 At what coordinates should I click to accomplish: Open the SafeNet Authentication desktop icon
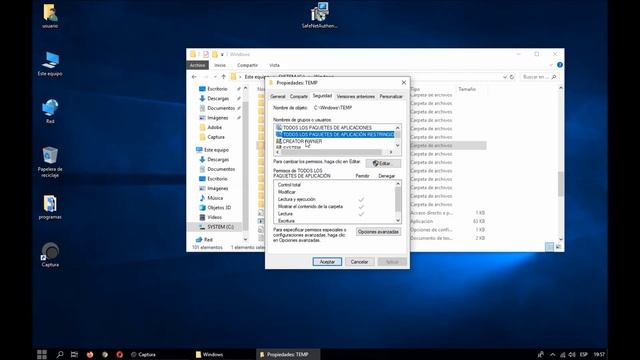[x=320, y=16]
